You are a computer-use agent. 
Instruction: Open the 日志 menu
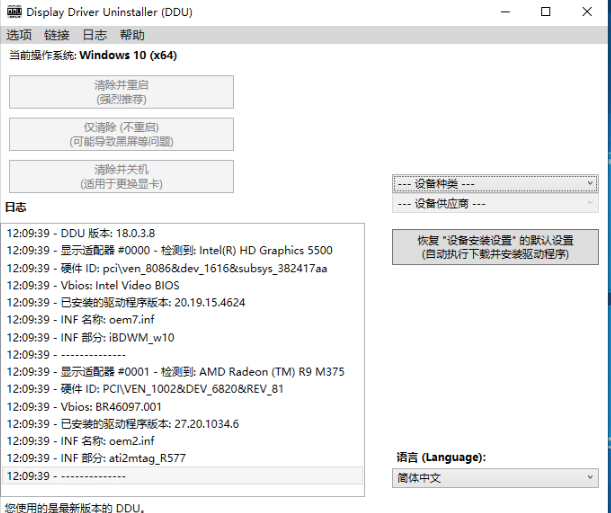tap(95, 35)
